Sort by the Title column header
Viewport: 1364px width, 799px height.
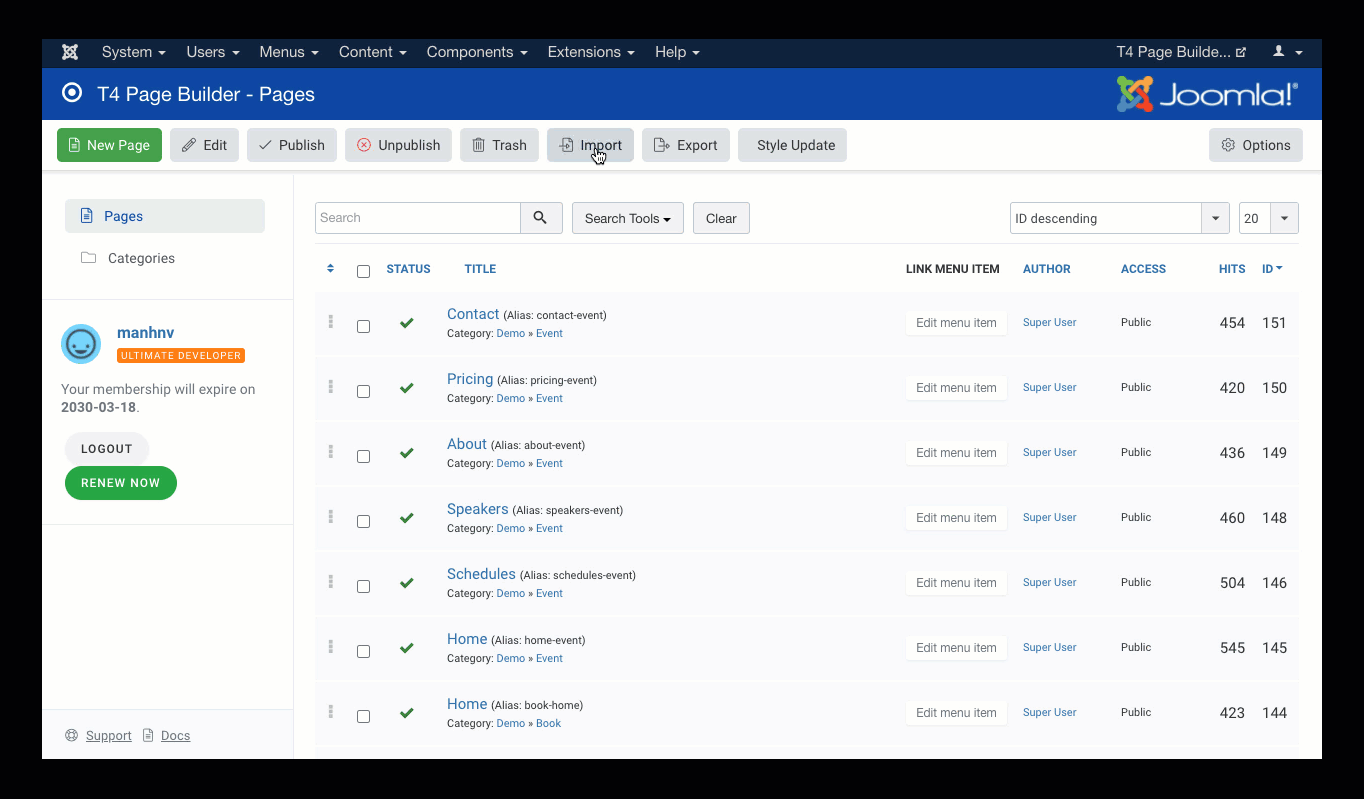[480, 269]
